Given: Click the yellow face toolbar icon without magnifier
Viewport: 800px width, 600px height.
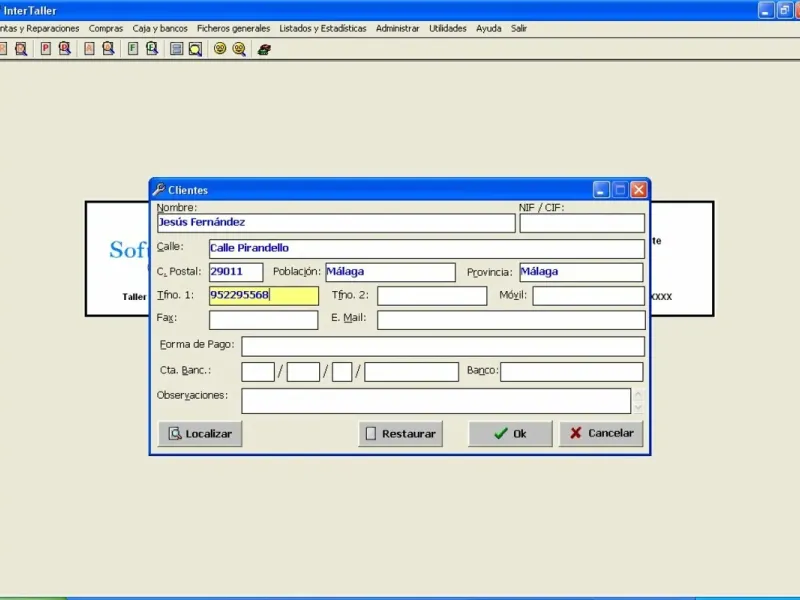Looking at the screenshot, I should pyautogui.click(x=220, y=48).
